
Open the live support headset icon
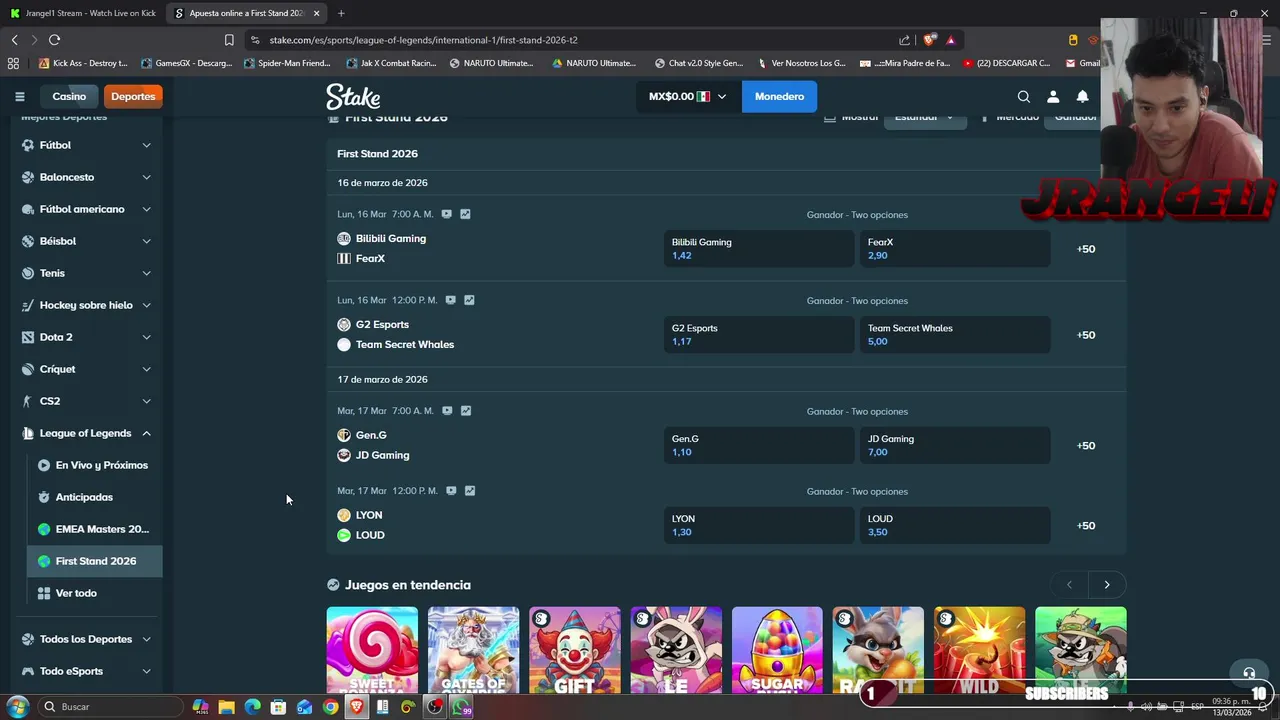point(1248,673)
